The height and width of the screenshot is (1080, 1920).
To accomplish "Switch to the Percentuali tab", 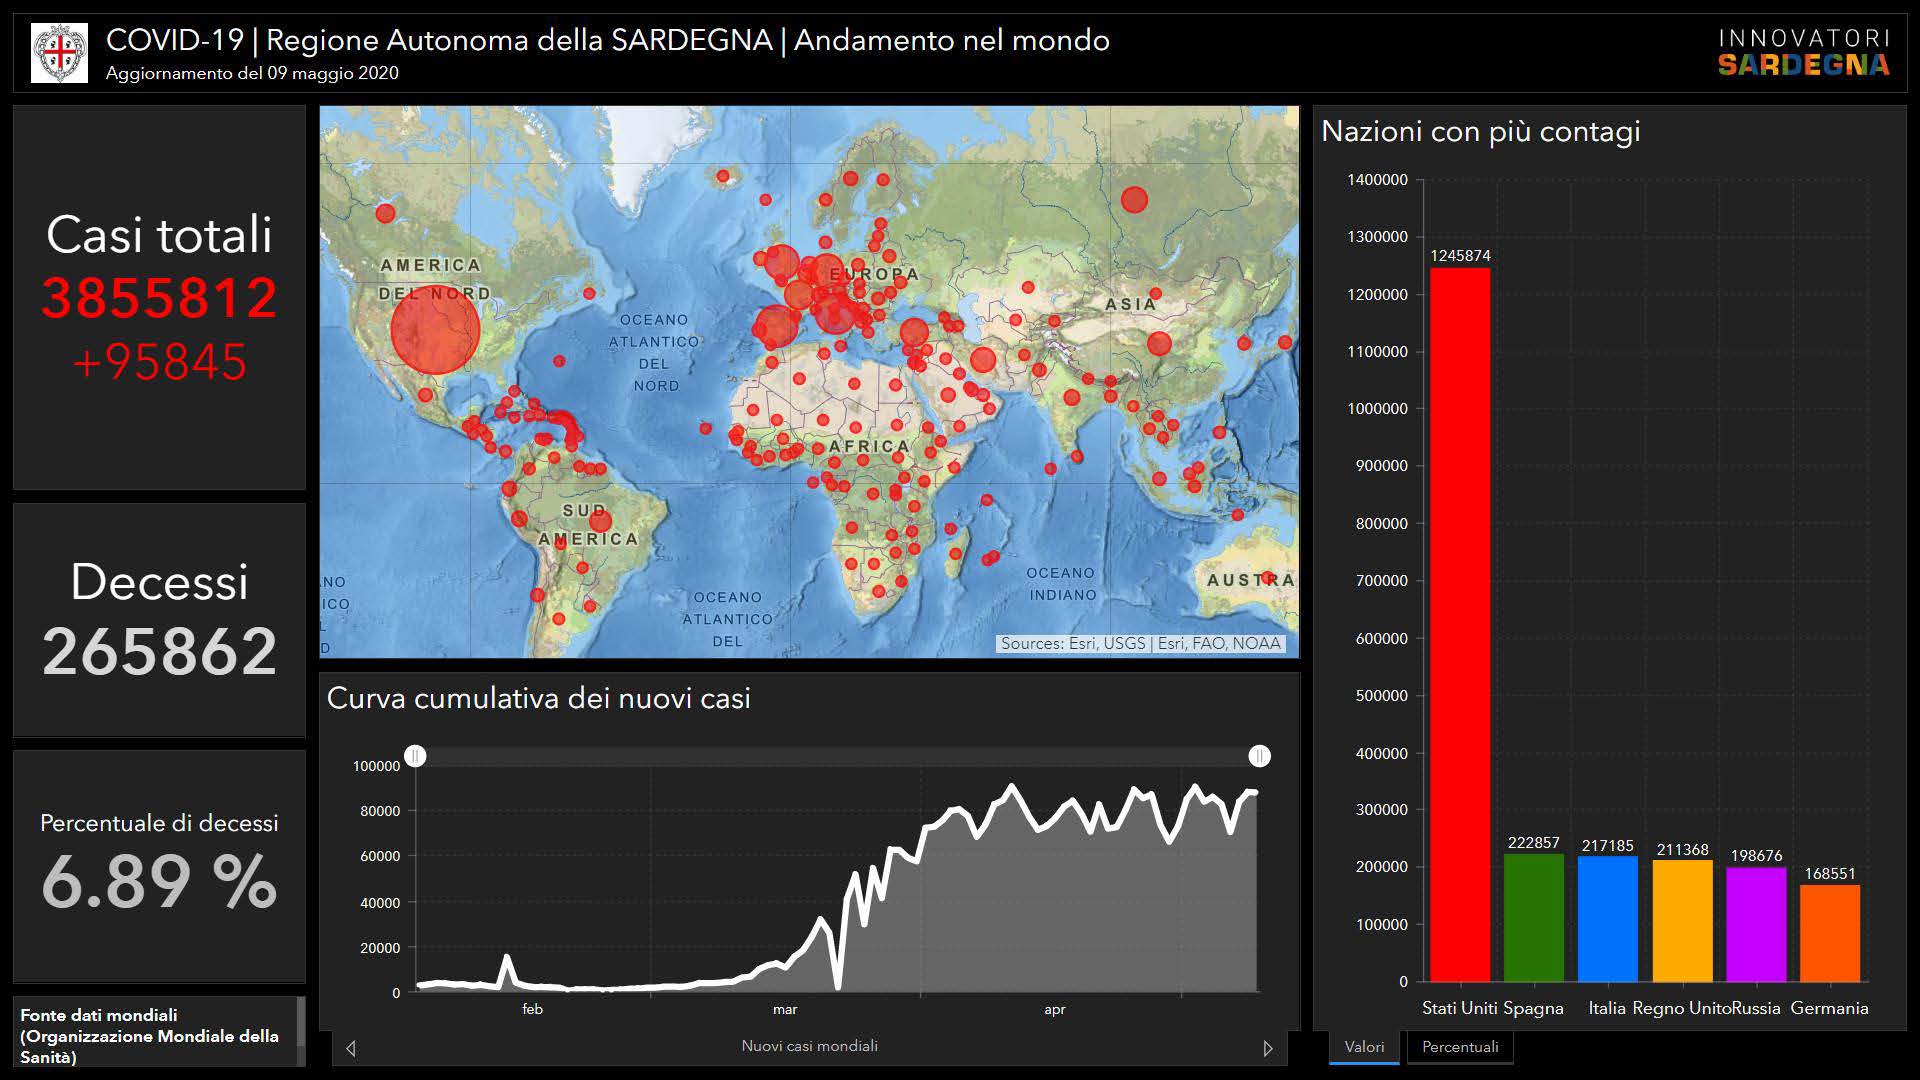I will click(x=1460, y=1047).
